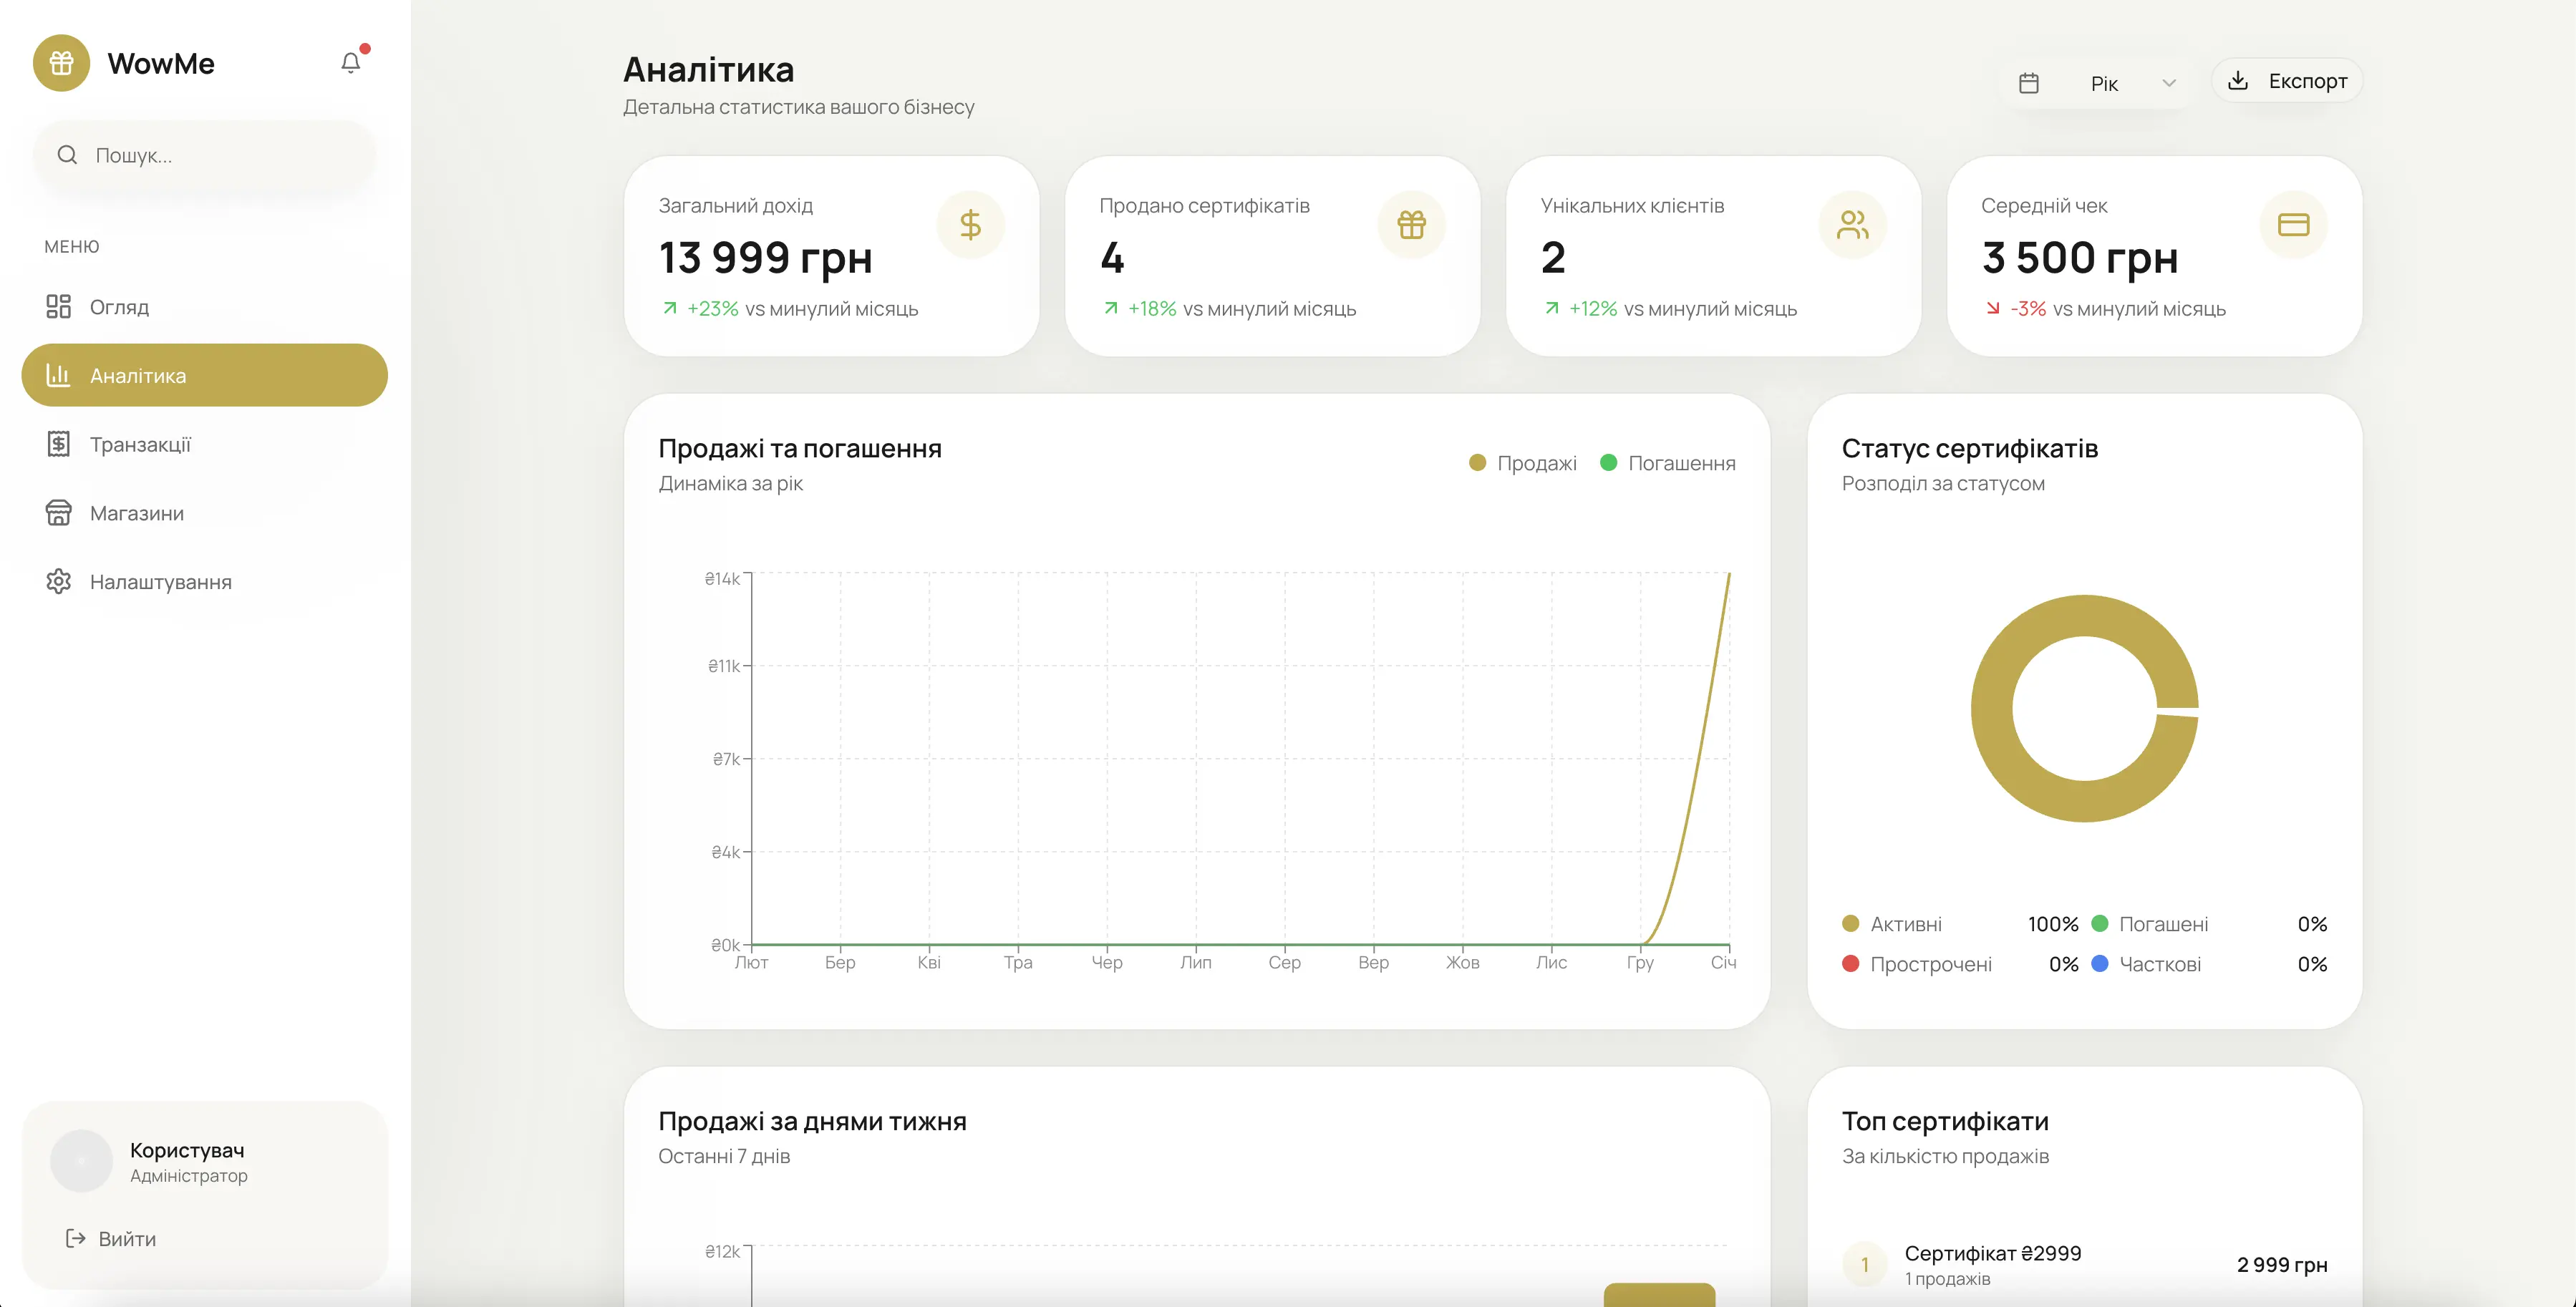Expand the chevron next to Рік

pos(2169,83)
